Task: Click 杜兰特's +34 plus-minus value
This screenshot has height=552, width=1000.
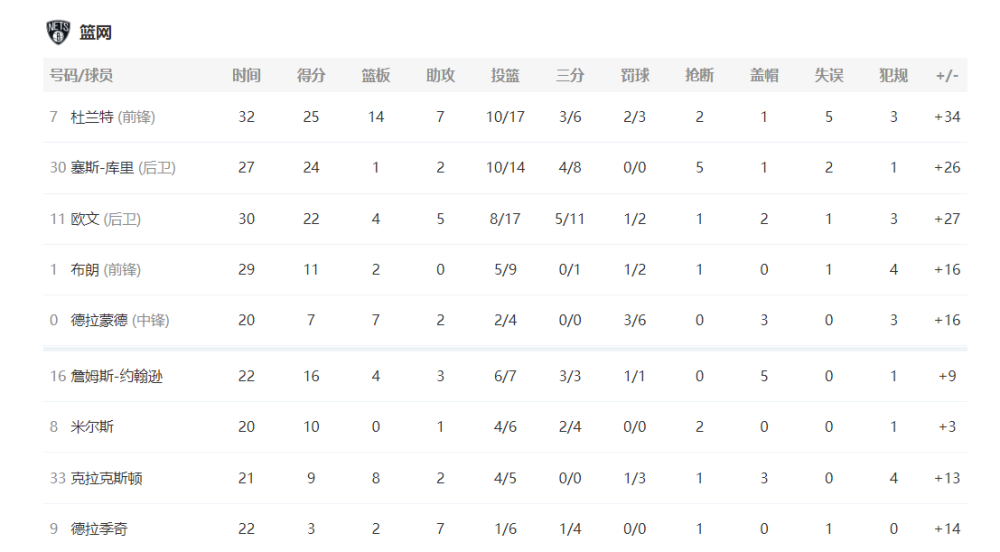Action: (947, 117)
